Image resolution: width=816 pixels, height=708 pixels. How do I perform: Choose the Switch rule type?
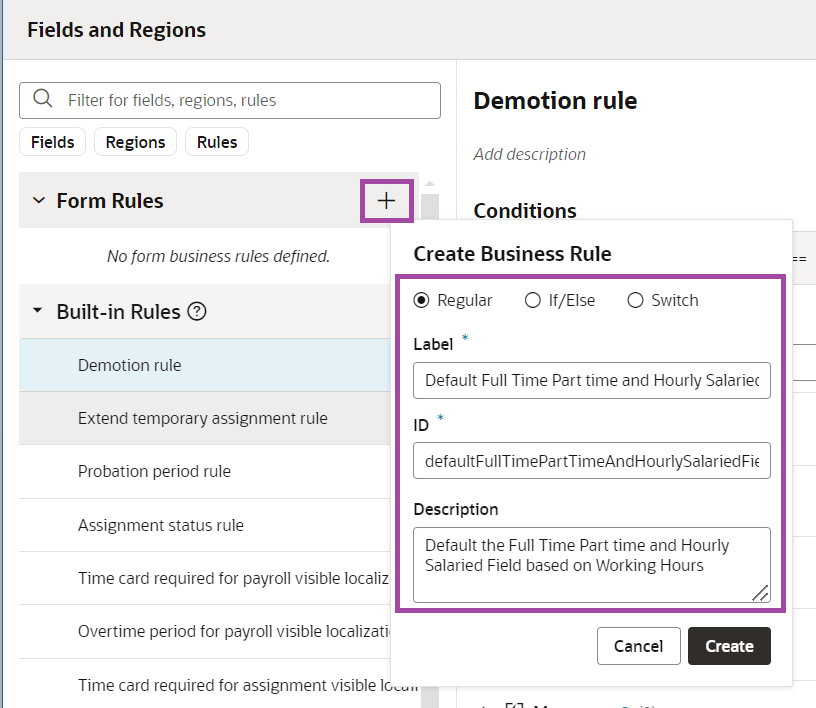click(635, 300)
